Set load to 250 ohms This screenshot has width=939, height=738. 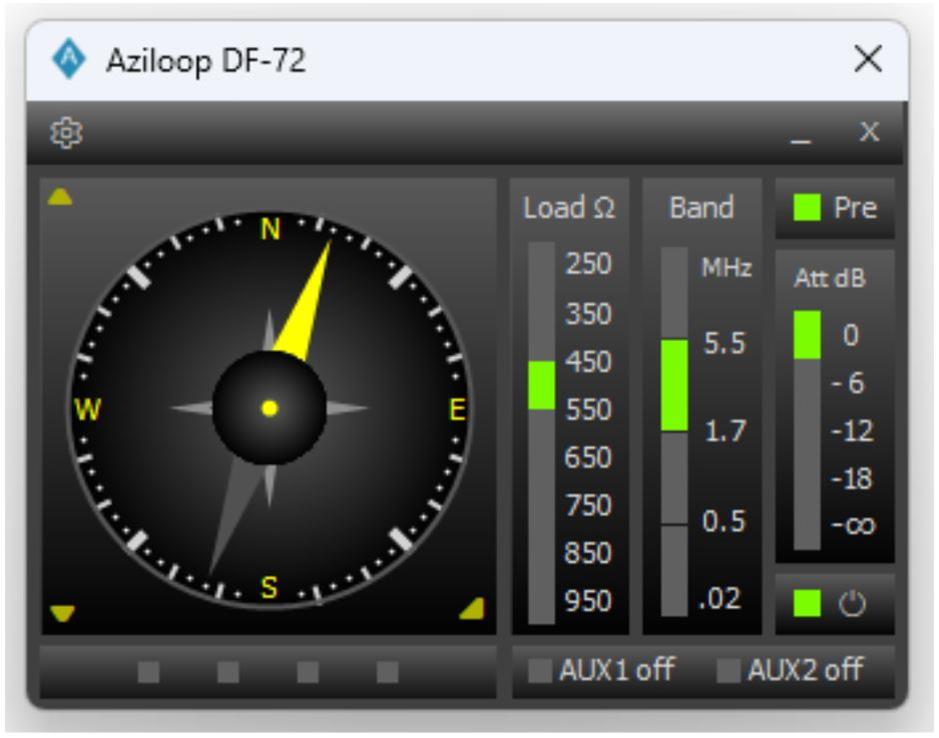(x=588, y=265)
